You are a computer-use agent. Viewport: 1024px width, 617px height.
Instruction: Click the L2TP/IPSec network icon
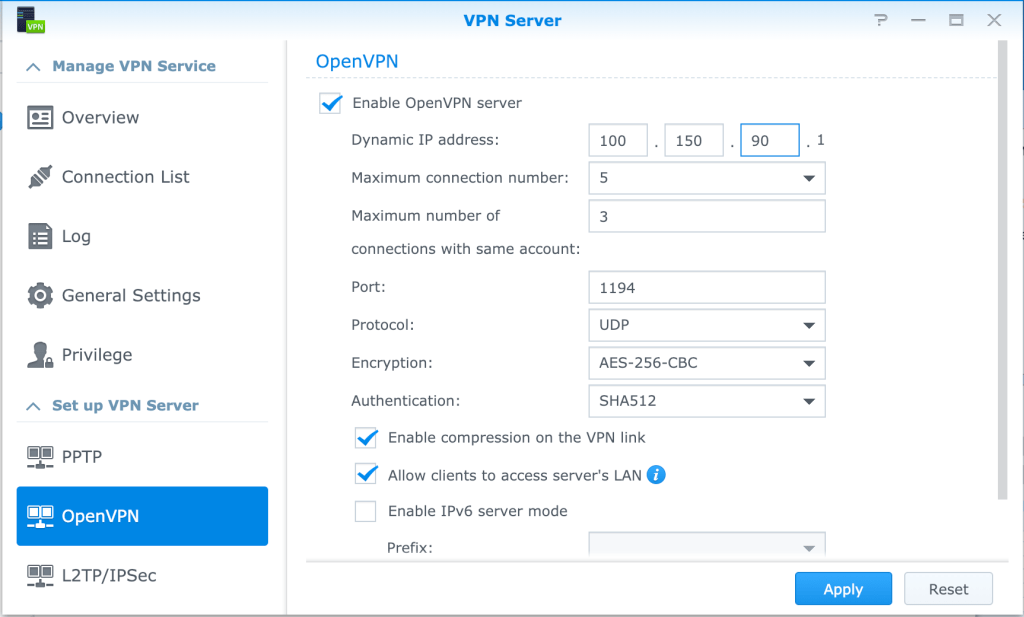[x=40, y=576]
